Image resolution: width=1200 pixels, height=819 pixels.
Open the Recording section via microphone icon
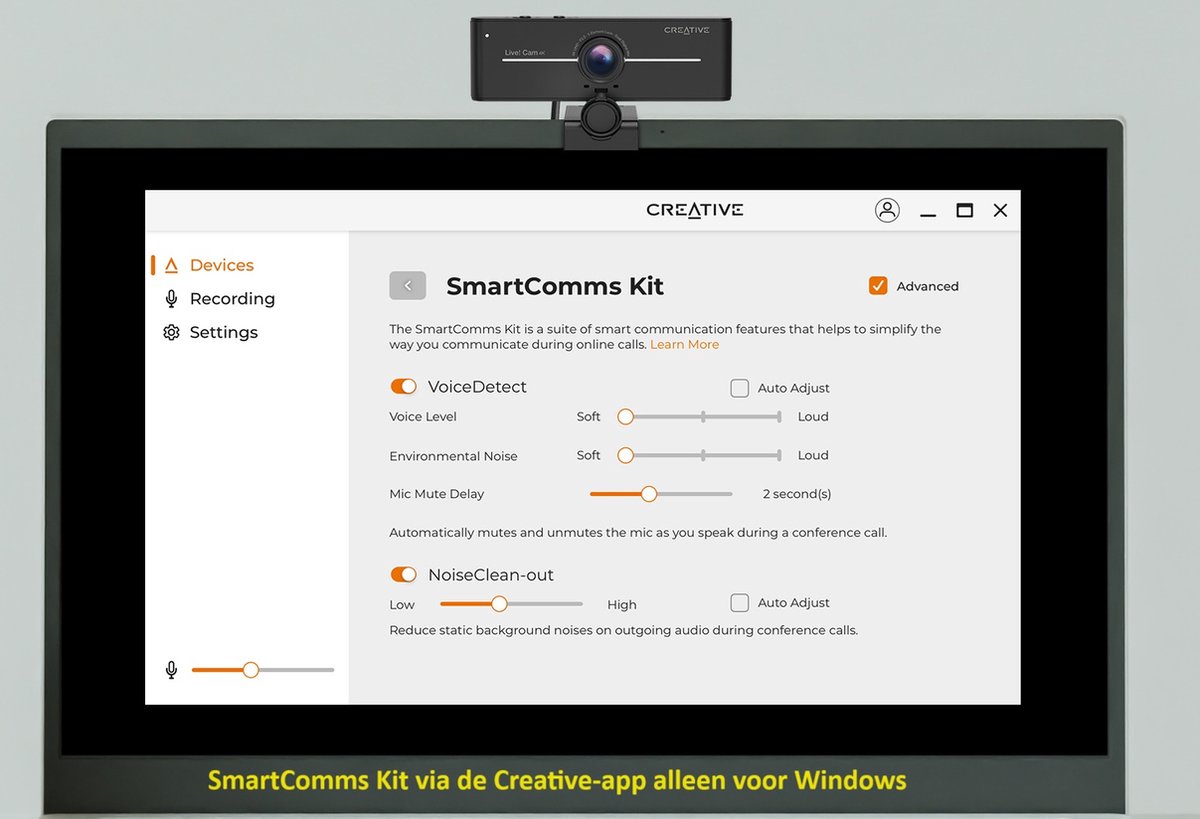(171, 298)
